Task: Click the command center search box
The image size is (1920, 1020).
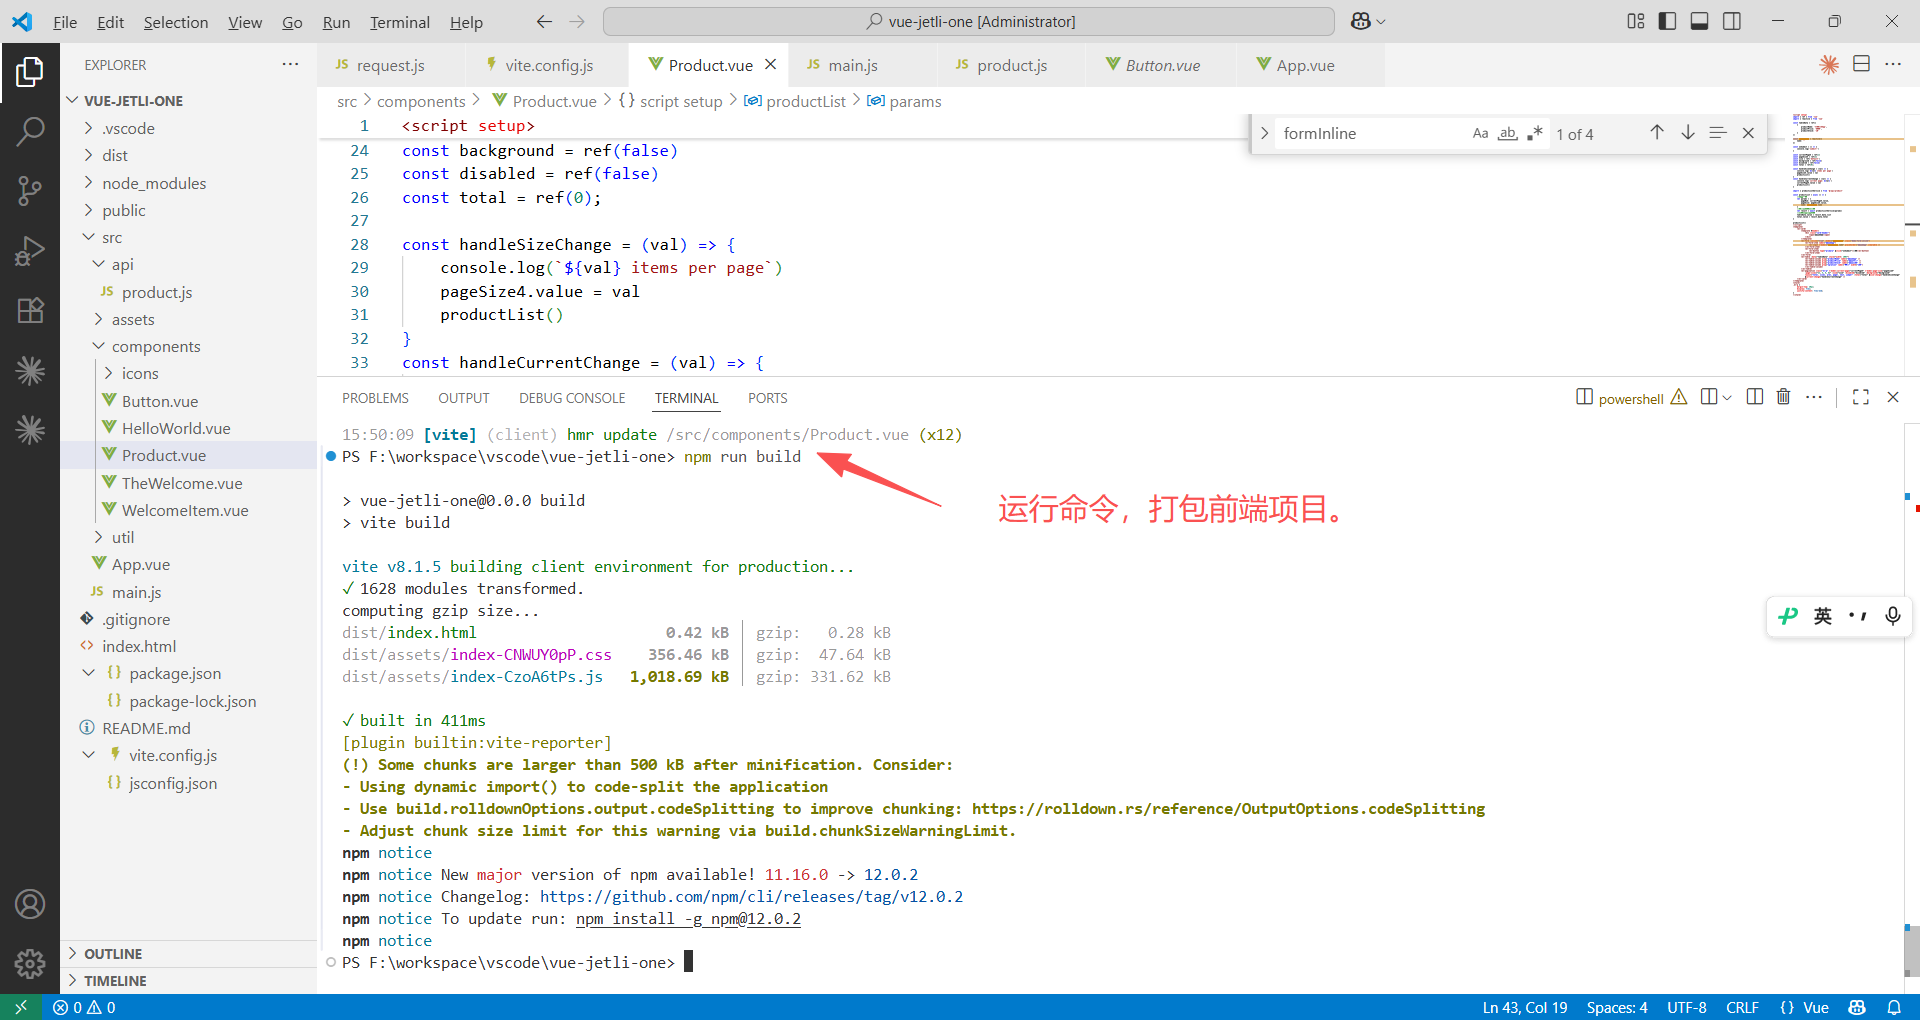Action: [969, 21]
